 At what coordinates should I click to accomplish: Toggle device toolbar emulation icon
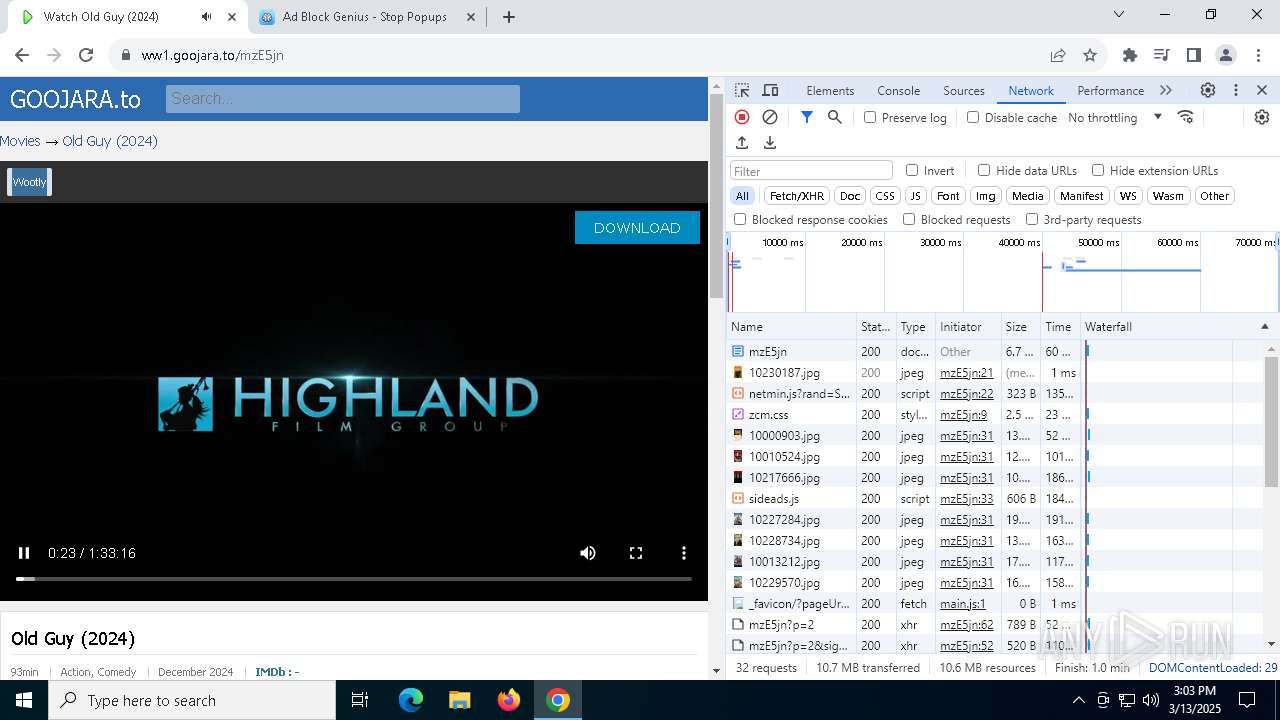770,90
